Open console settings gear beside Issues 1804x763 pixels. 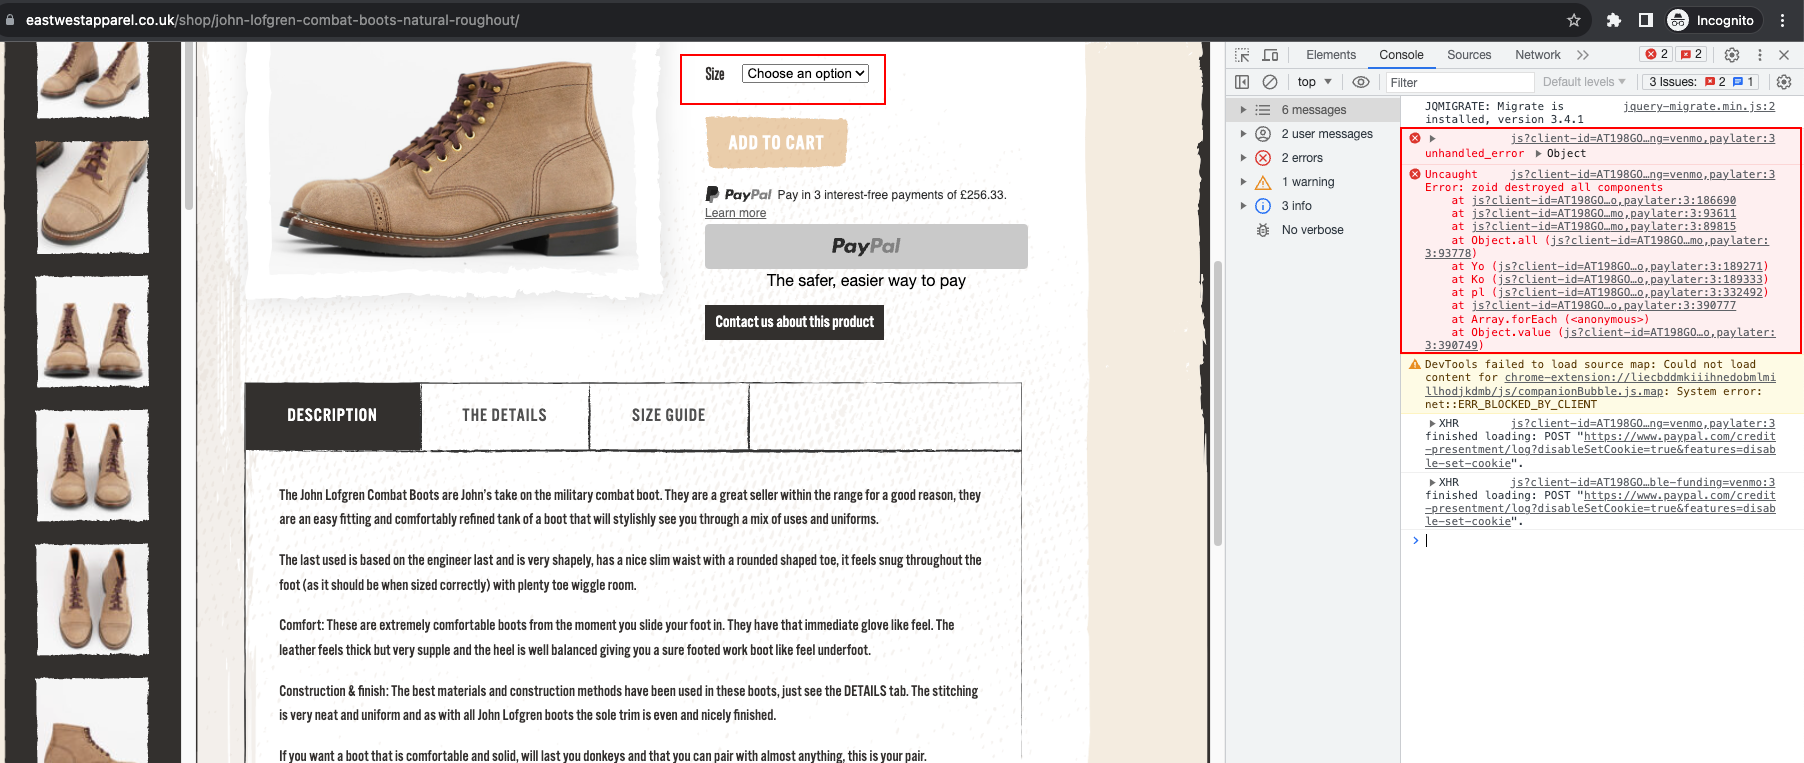point(1784,82)
